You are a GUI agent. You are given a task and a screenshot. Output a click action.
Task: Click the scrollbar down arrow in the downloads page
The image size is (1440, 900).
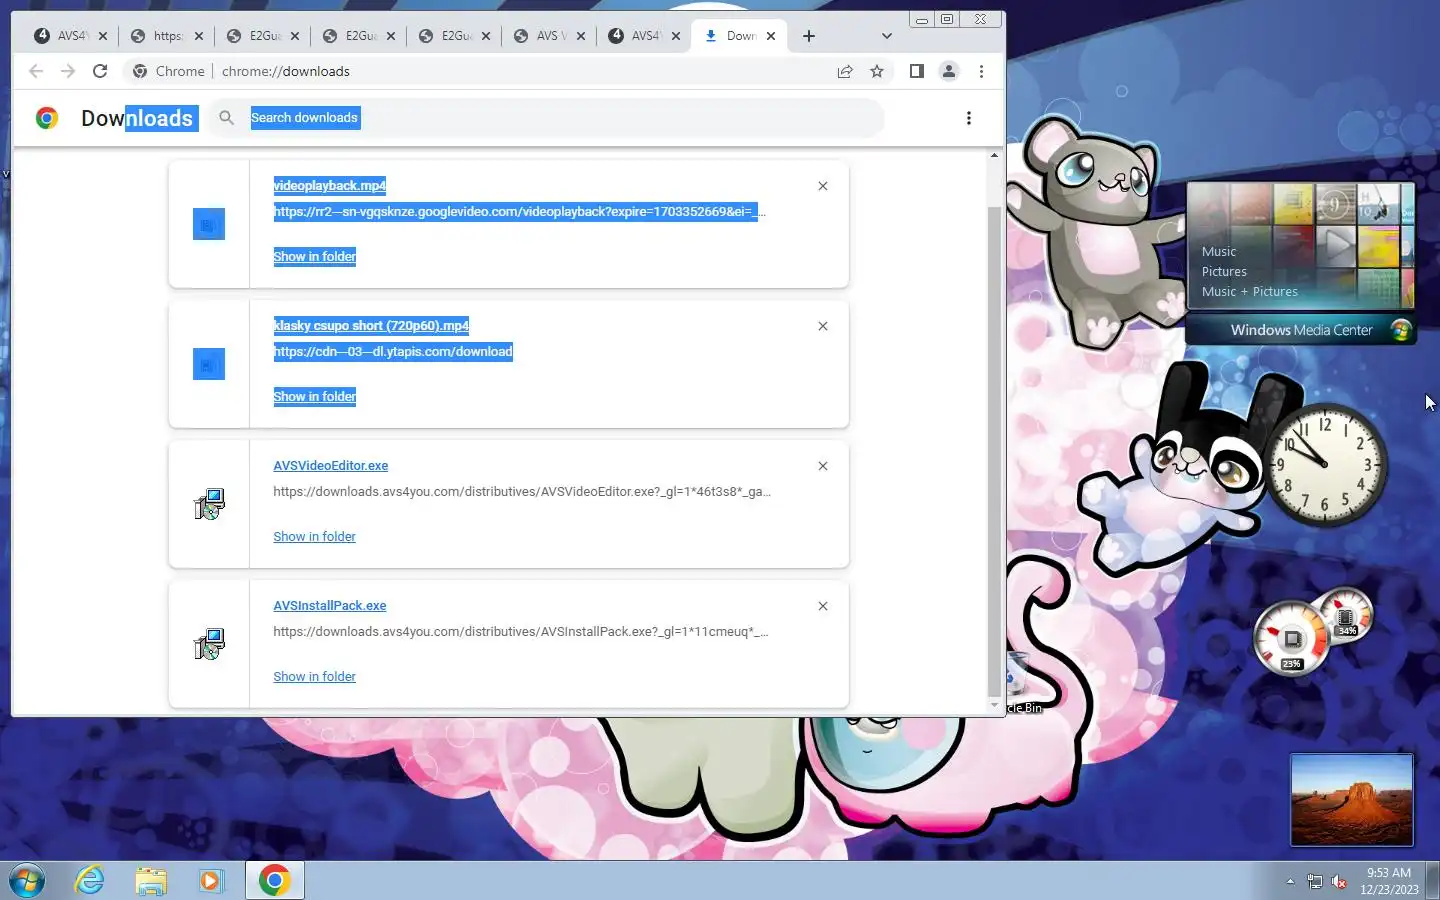pos(994,706)
